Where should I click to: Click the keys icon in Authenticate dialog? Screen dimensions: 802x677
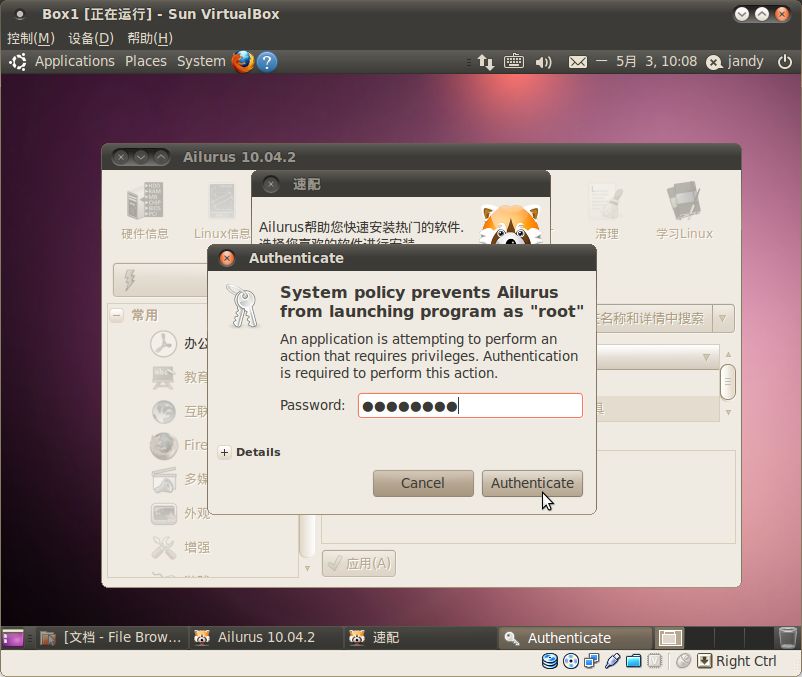pyautogui.click(x=243, y=306)
